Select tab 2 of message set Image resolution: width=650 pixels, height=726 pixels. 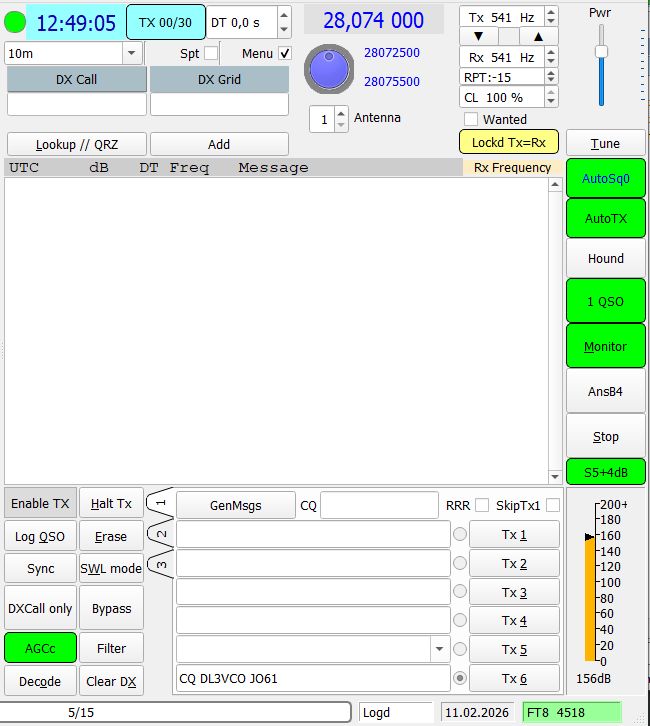click(x=160, y=535)
